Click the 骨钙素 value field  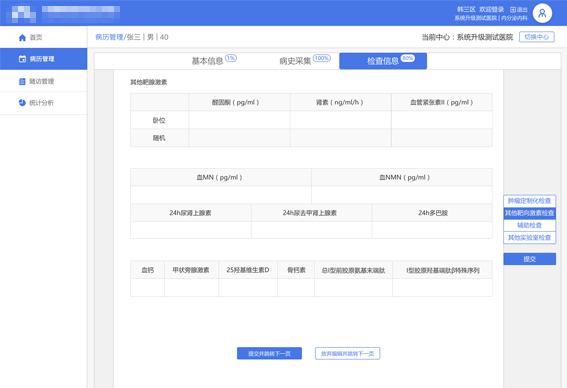(296, 287)
